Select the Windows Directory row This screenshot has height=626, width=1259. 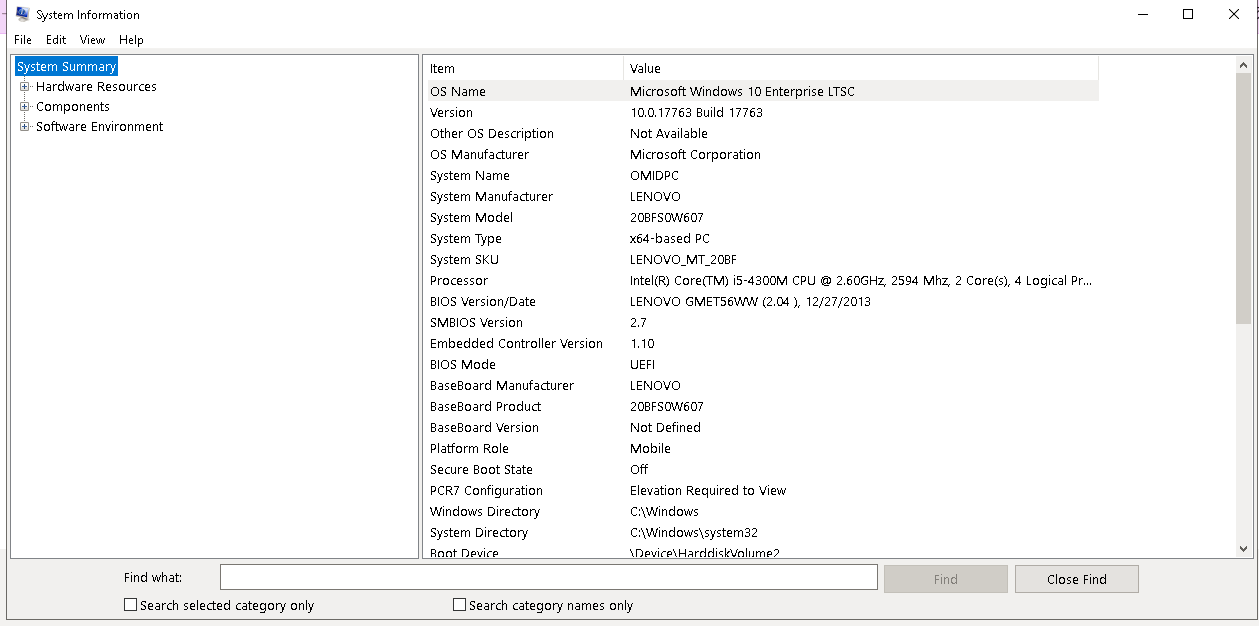click(x=761, y=512)
